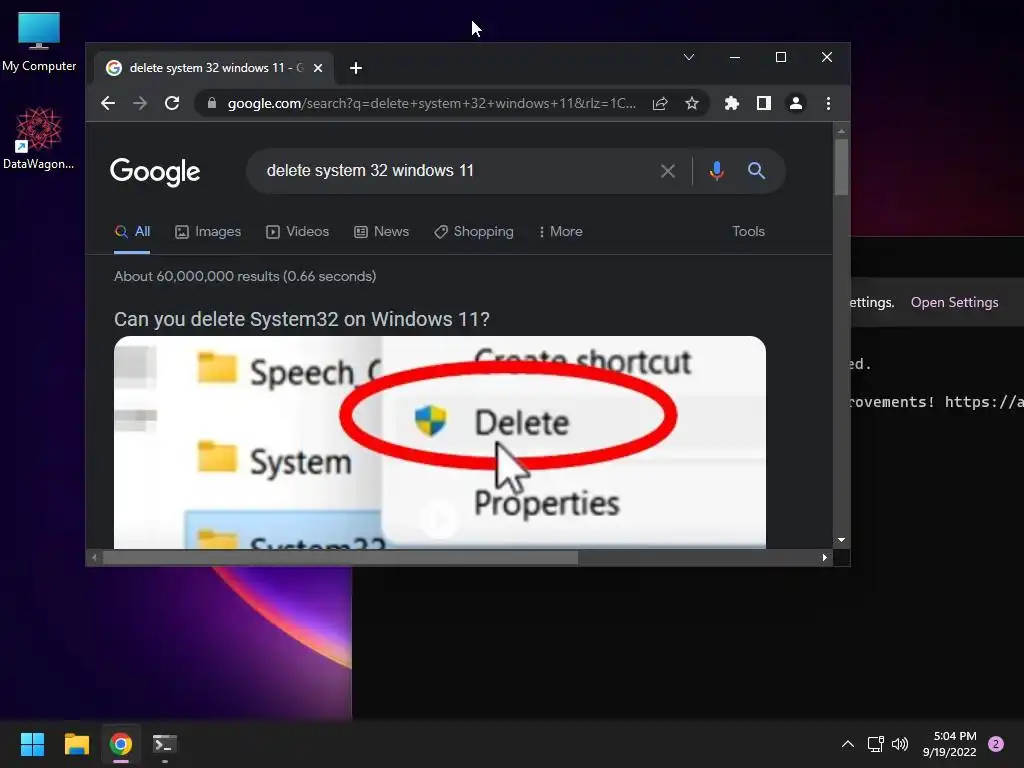Click the Google logo
The image size is (1024, 768).
(x=155, y=172)
